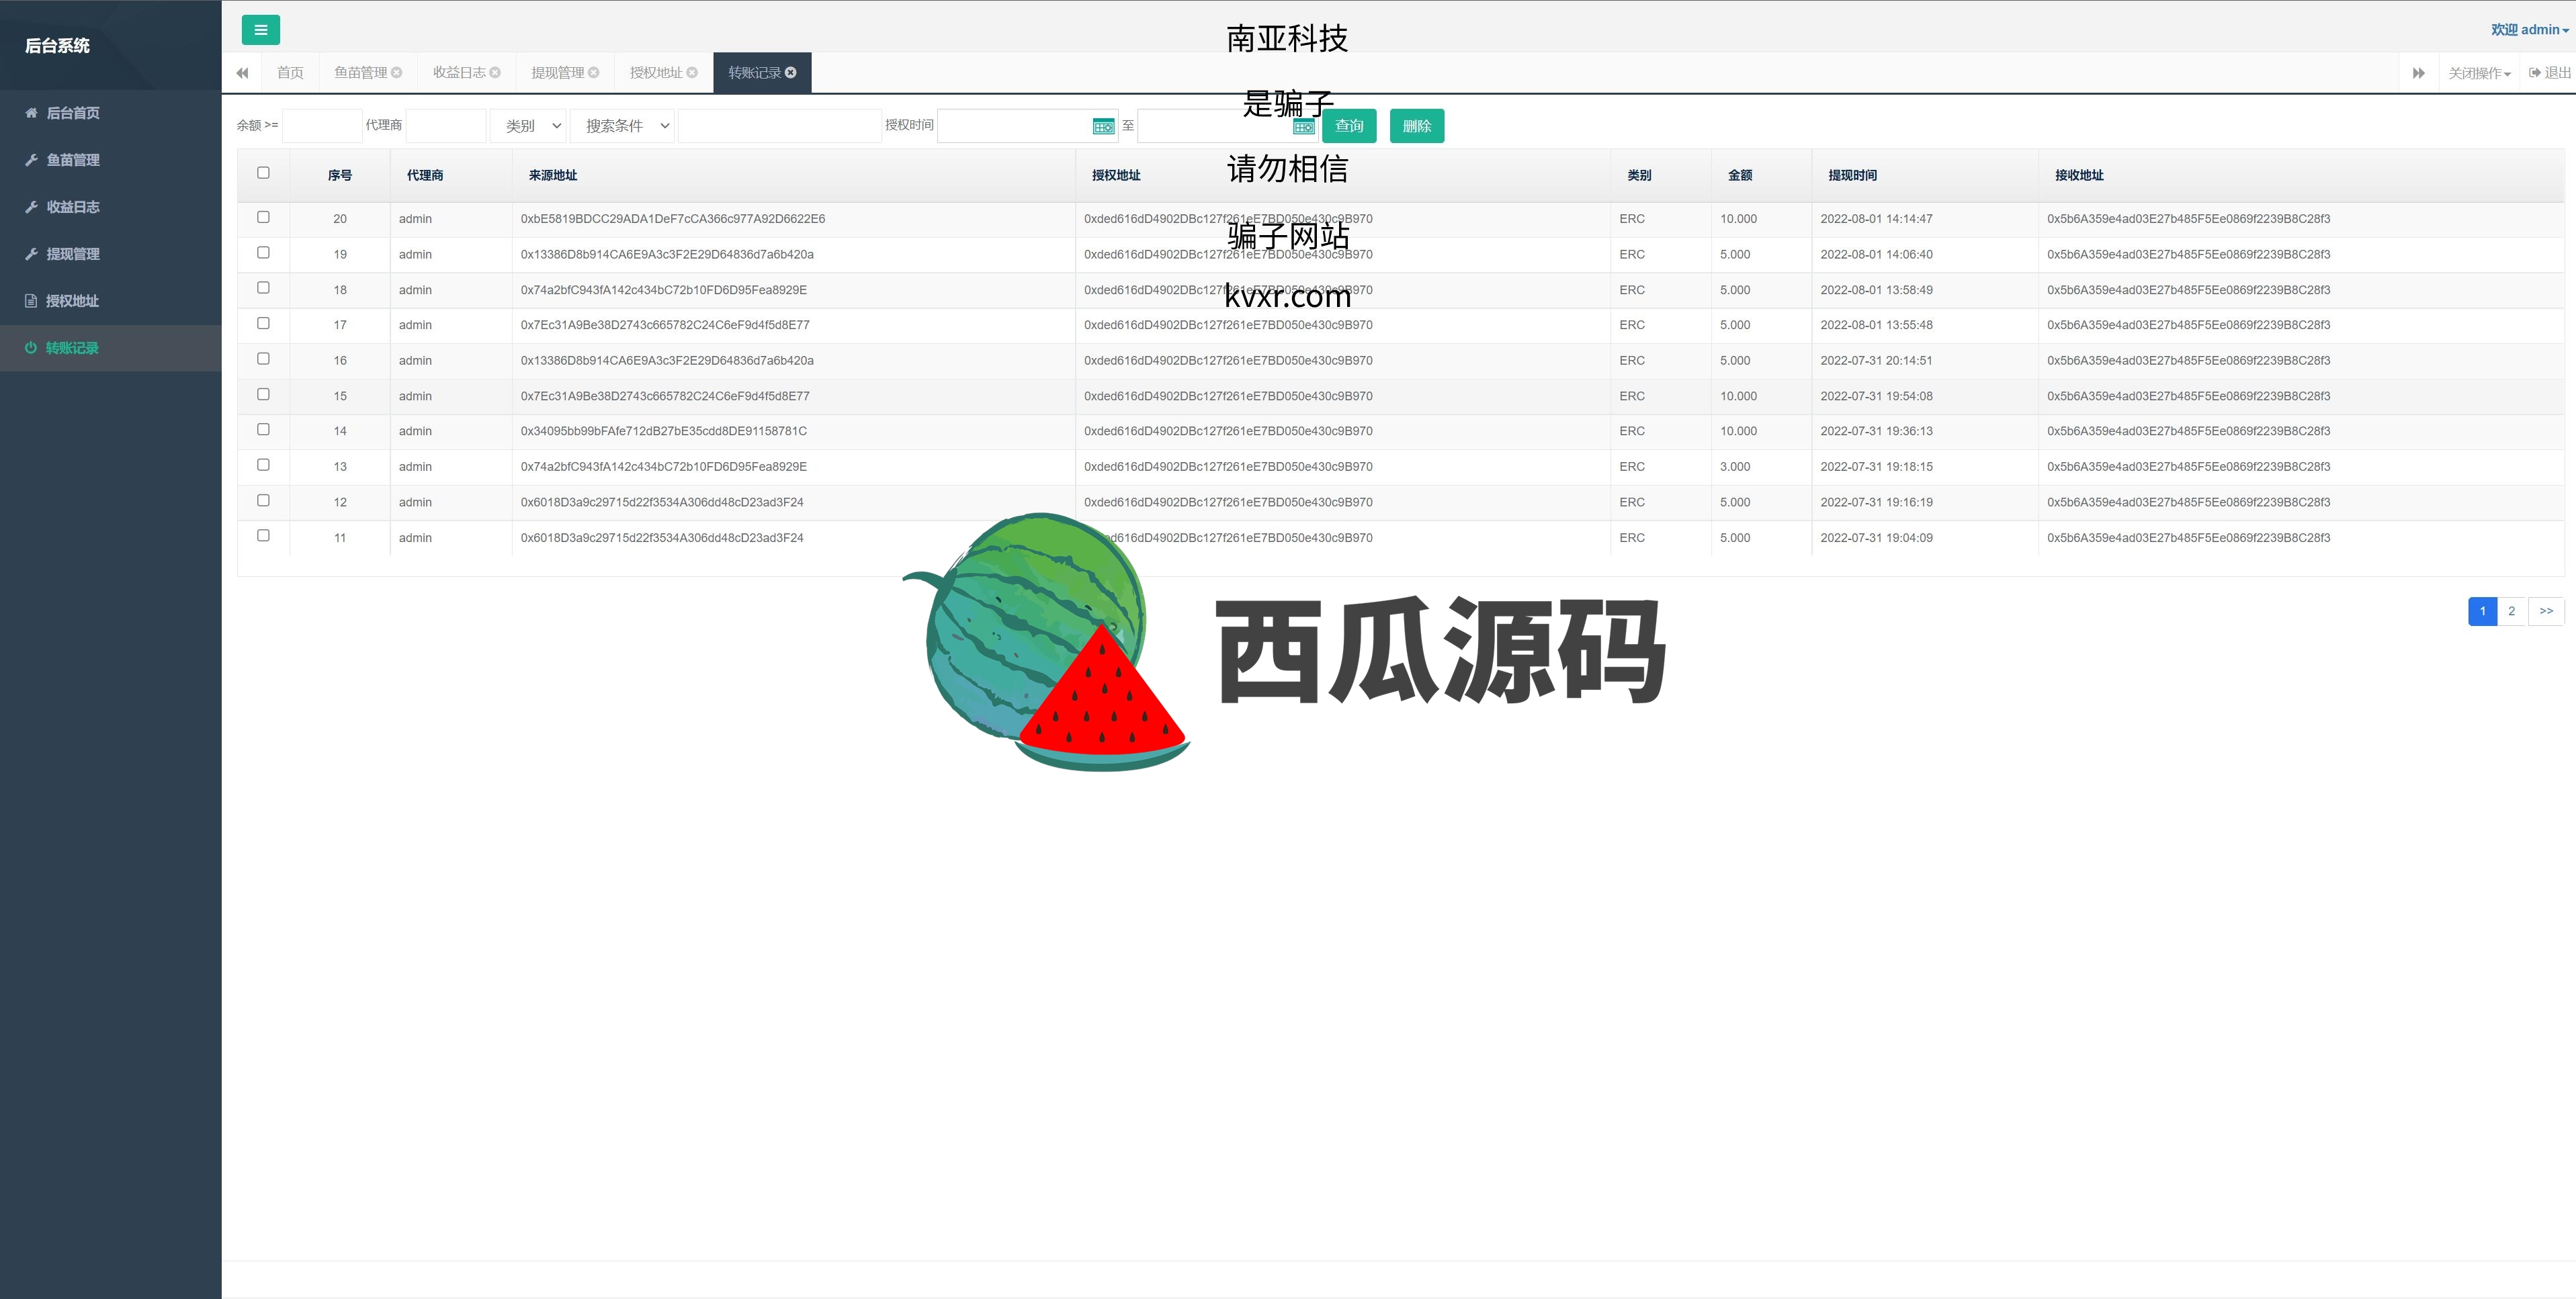The height and width of the screenshot is (1299, 2576).
Task: Click time cell 2022-08-01 14:06:40
Action: pos(1876,254)
